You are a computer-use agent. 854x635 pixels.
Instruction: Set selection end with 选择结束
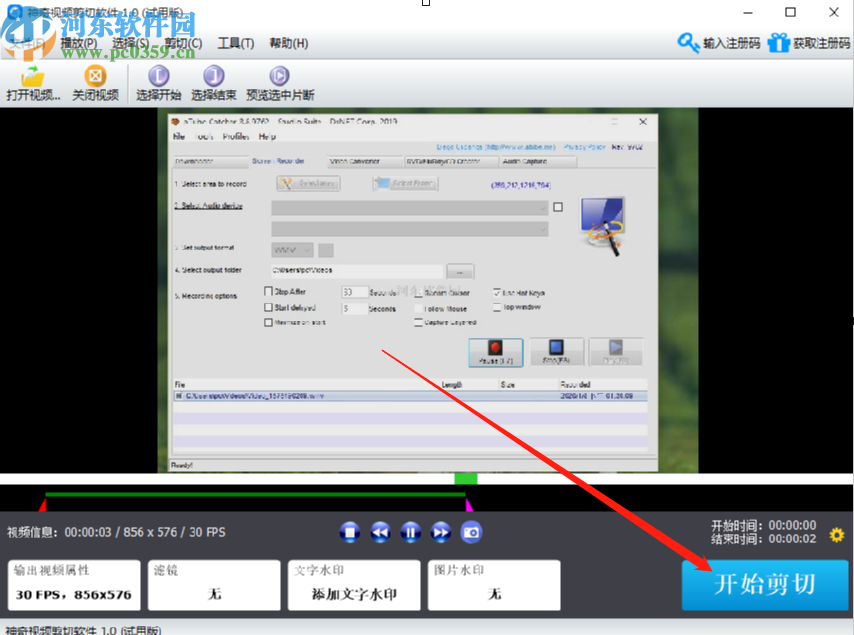click(x=214, y=84)
